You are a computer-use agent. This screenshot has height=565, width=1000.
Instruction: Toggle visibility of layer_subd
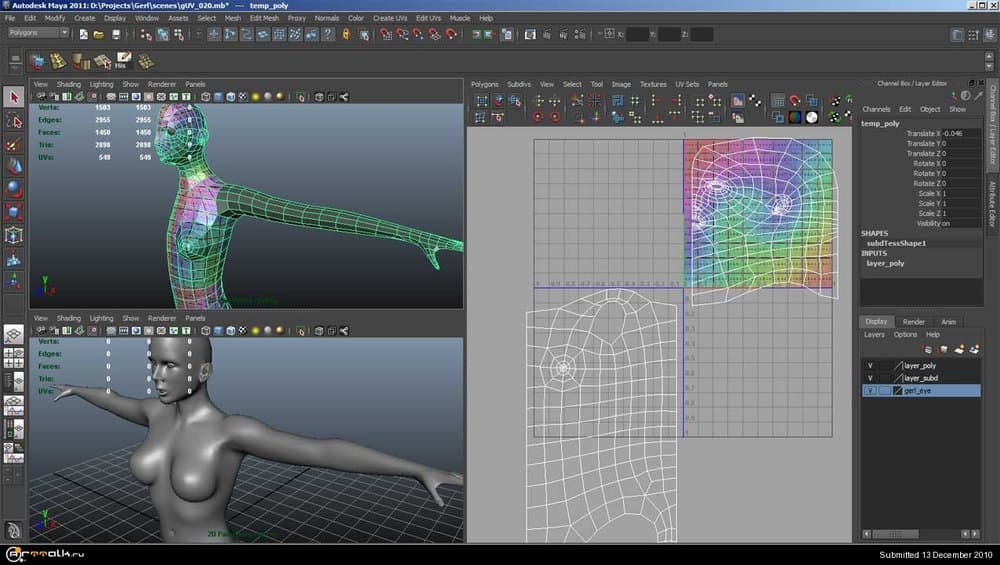coord(870,378)
